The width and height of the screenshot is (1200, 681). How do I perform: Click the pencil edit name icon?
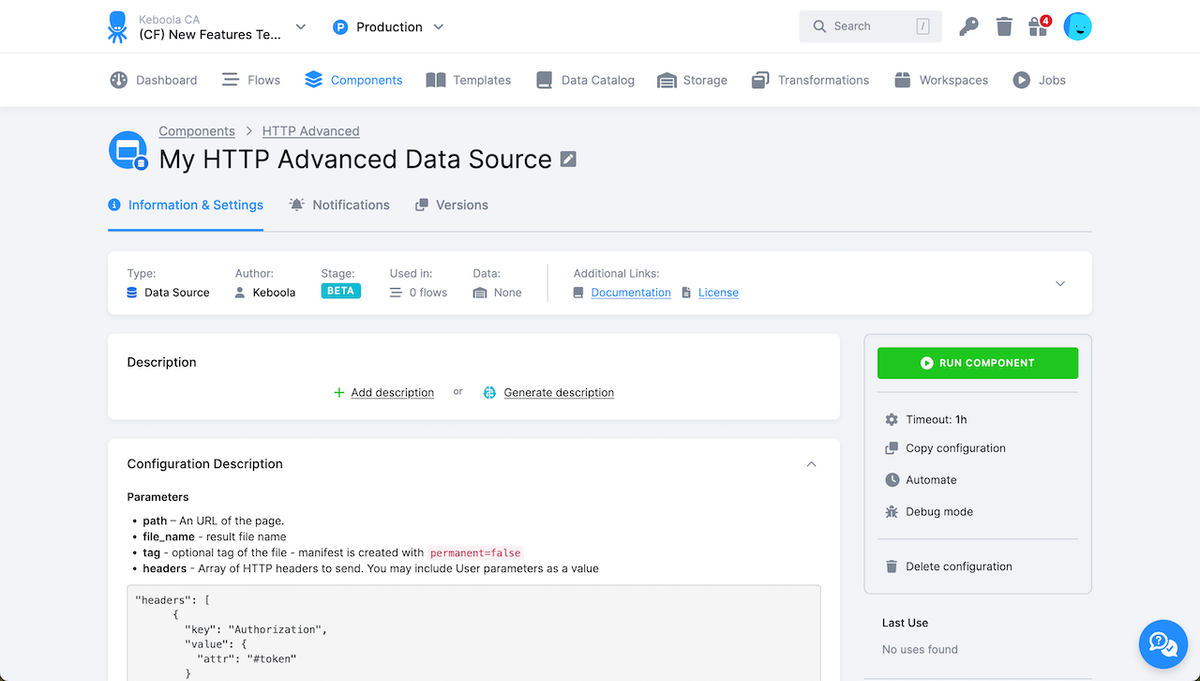coord(568,159)
